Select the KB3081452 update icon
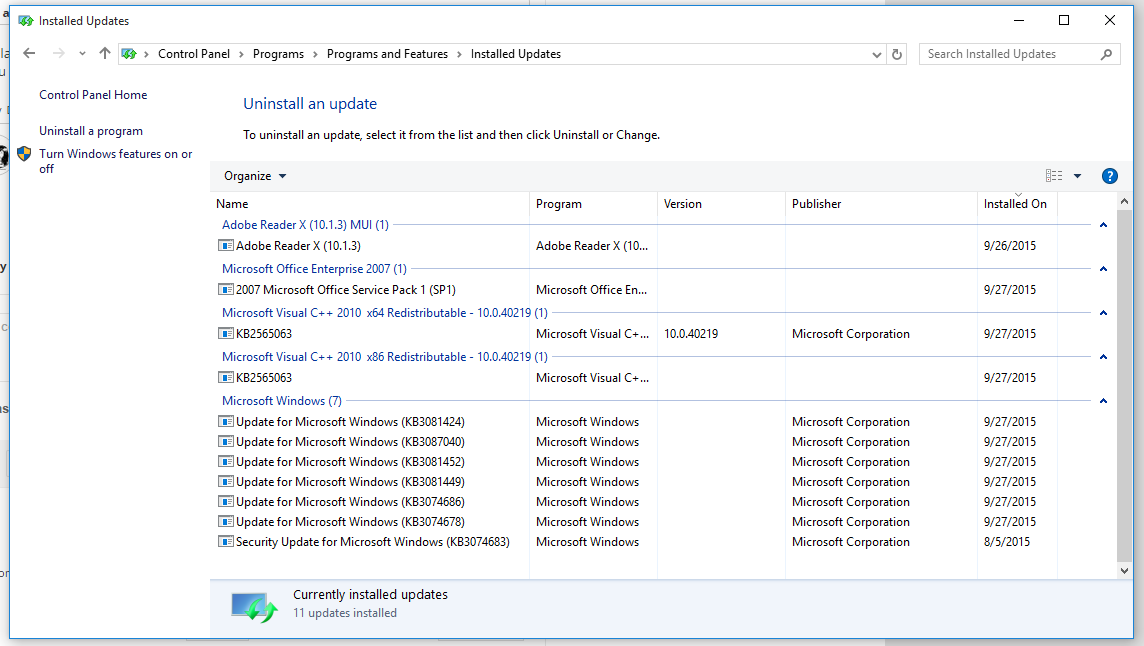Screen dimensions: 1144x646 point(225,462)
